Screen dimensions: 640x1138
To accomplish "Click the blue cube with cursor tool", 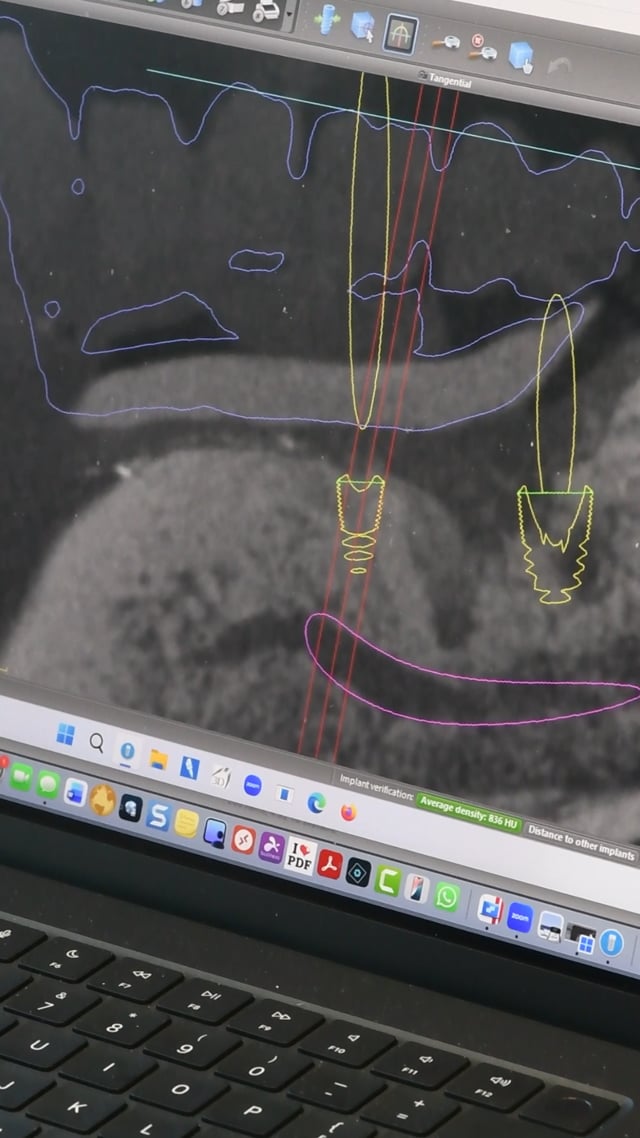I will [363, 25].
